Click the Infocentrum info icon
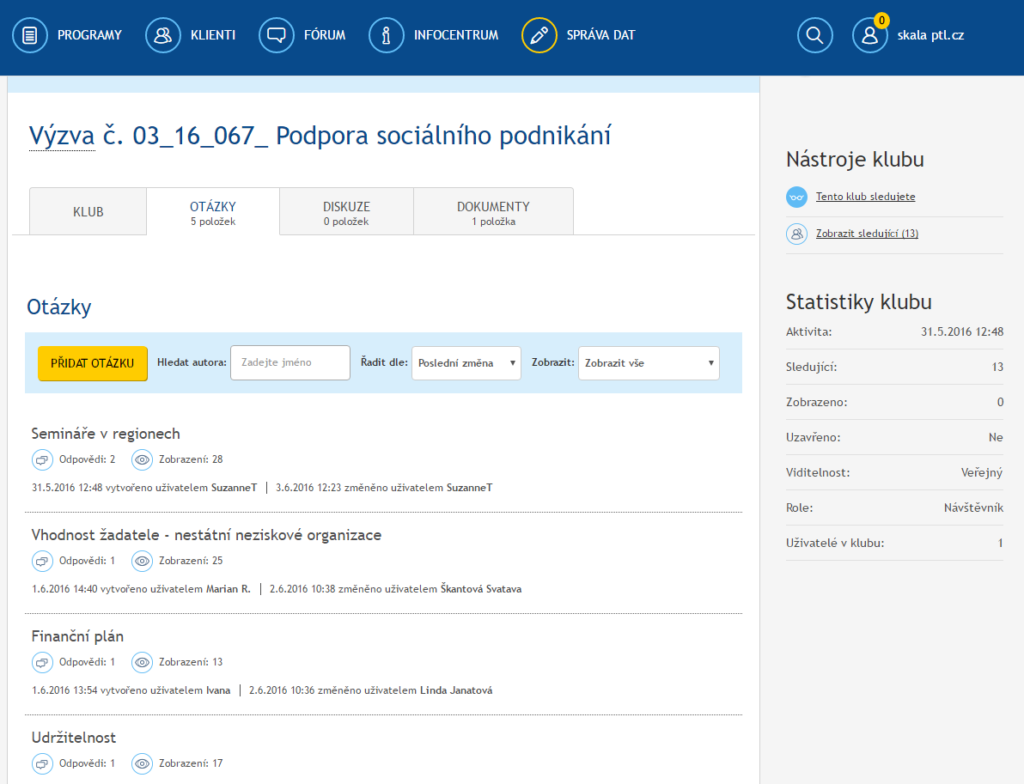 [386, 35]
